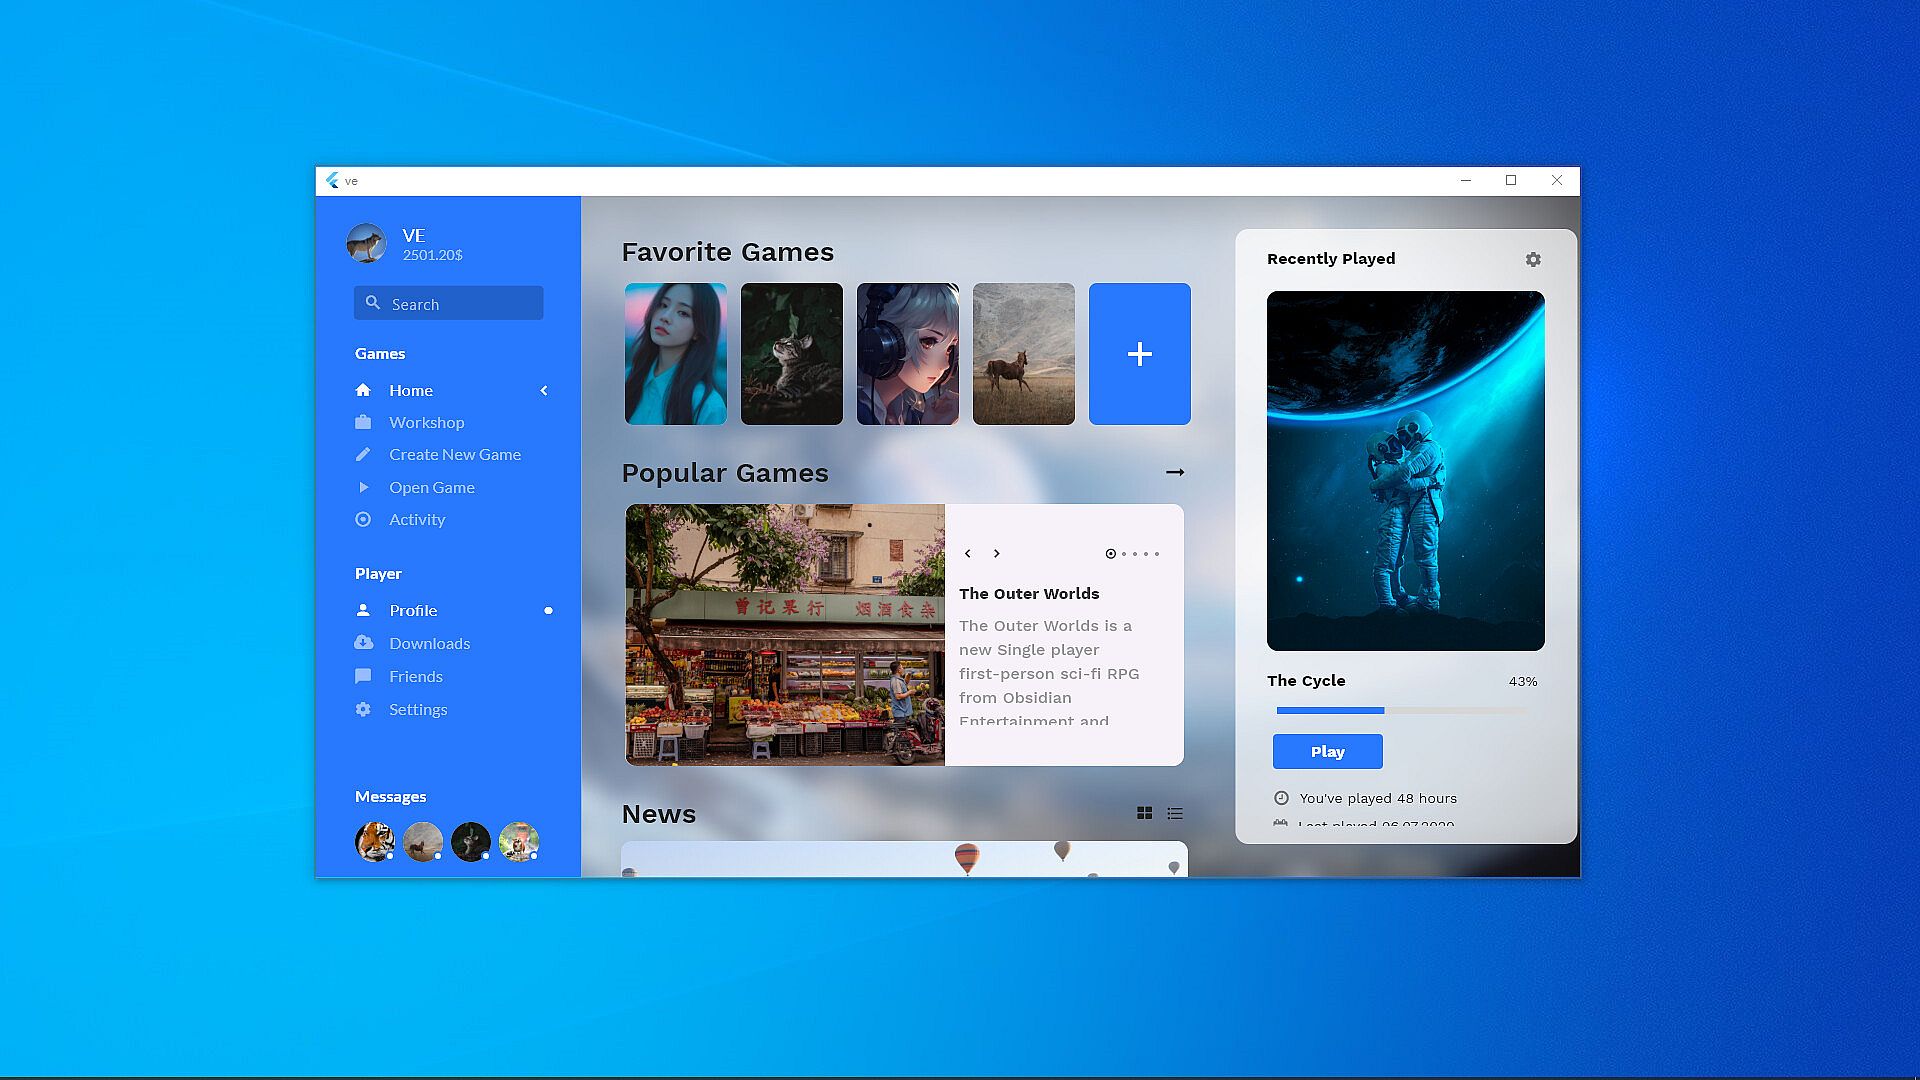Open tiger avatar message in Messages

point(374,842)
